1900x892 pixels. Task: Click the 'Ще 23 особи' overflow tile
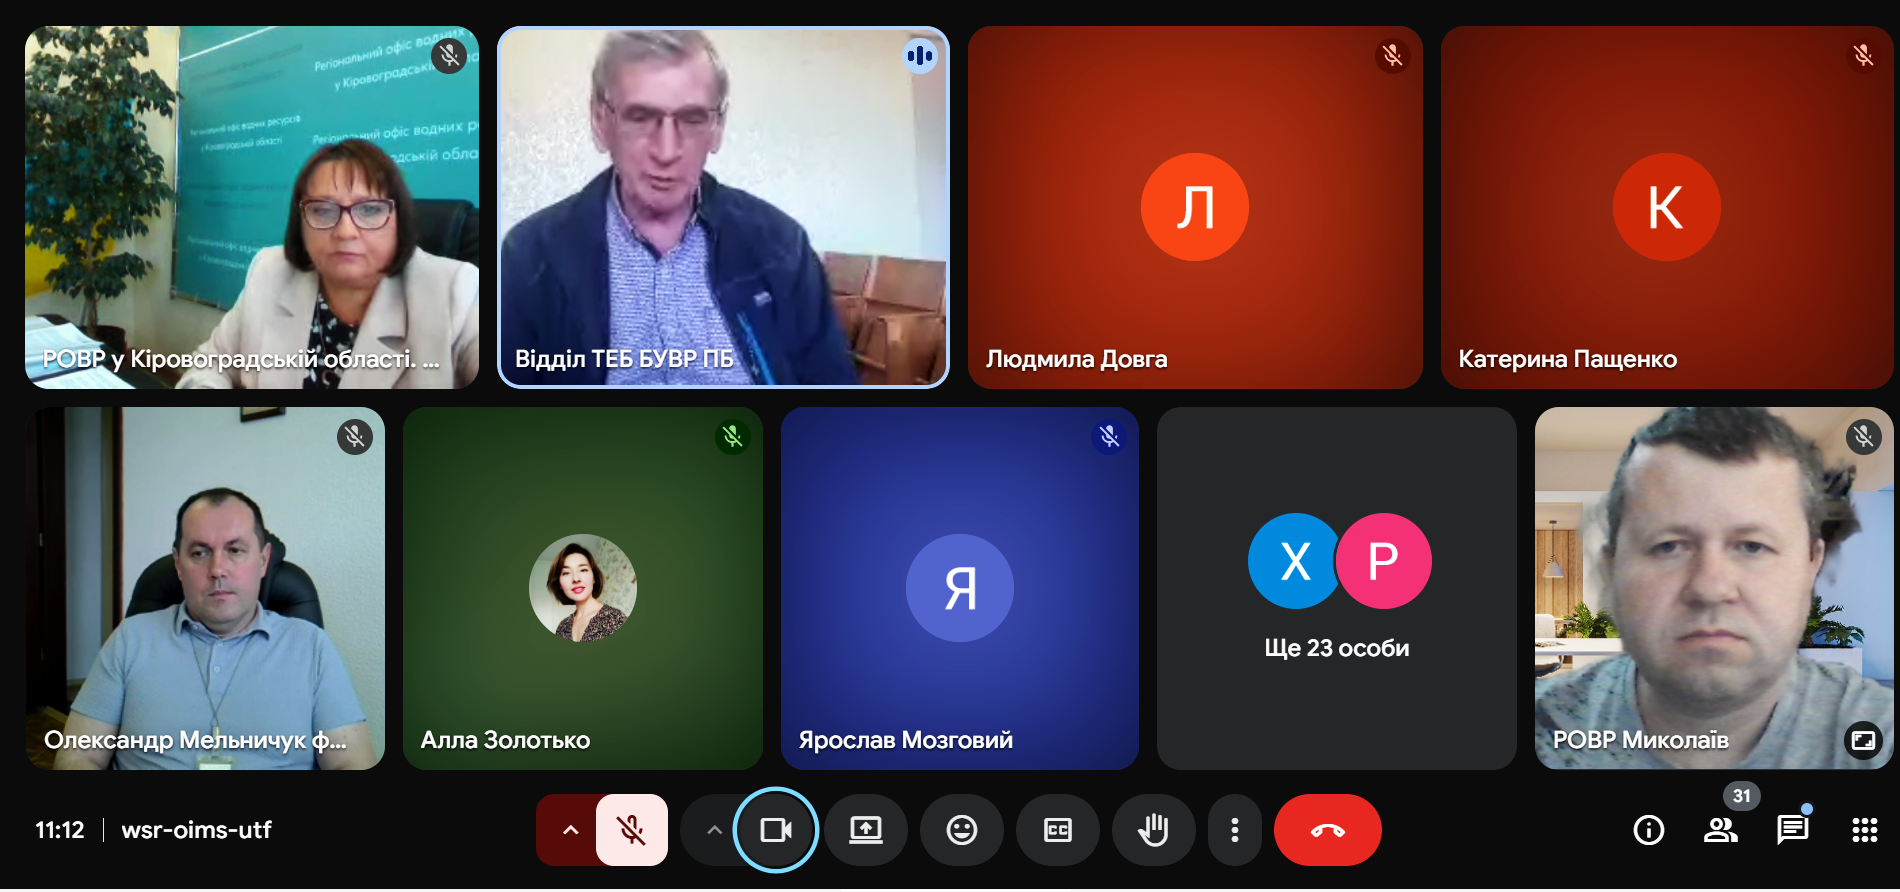pyautogui.click(x=1336, y=588)
